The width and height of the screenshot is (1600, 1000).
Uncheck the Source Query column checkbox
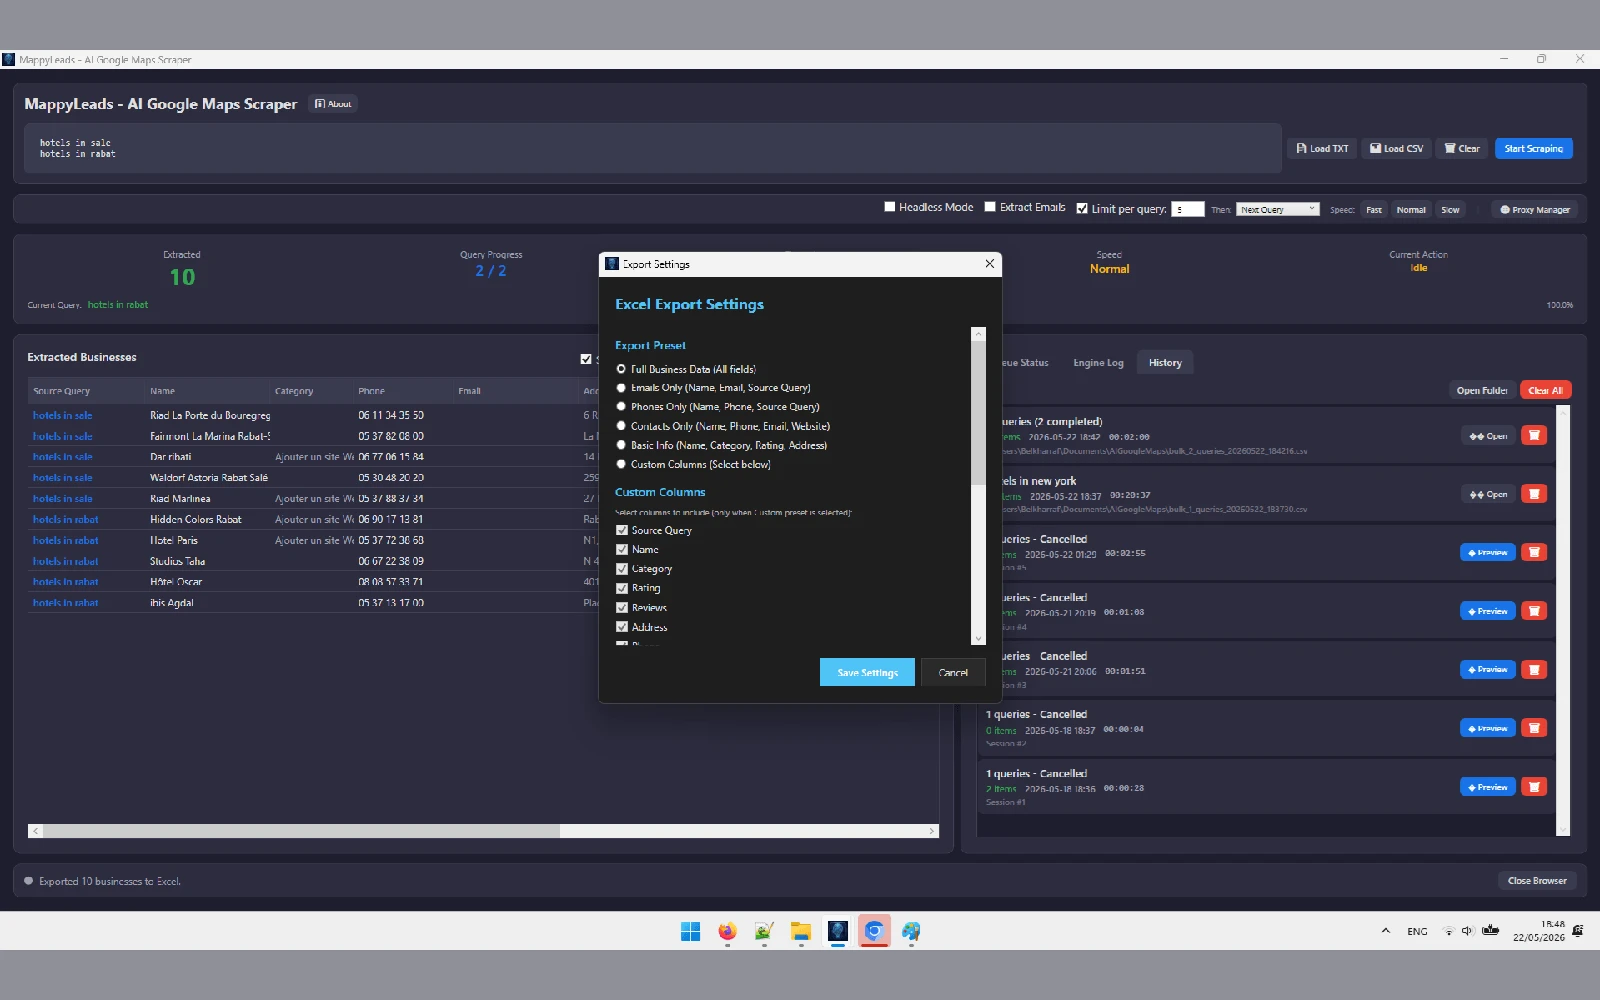tap(622, 530)
